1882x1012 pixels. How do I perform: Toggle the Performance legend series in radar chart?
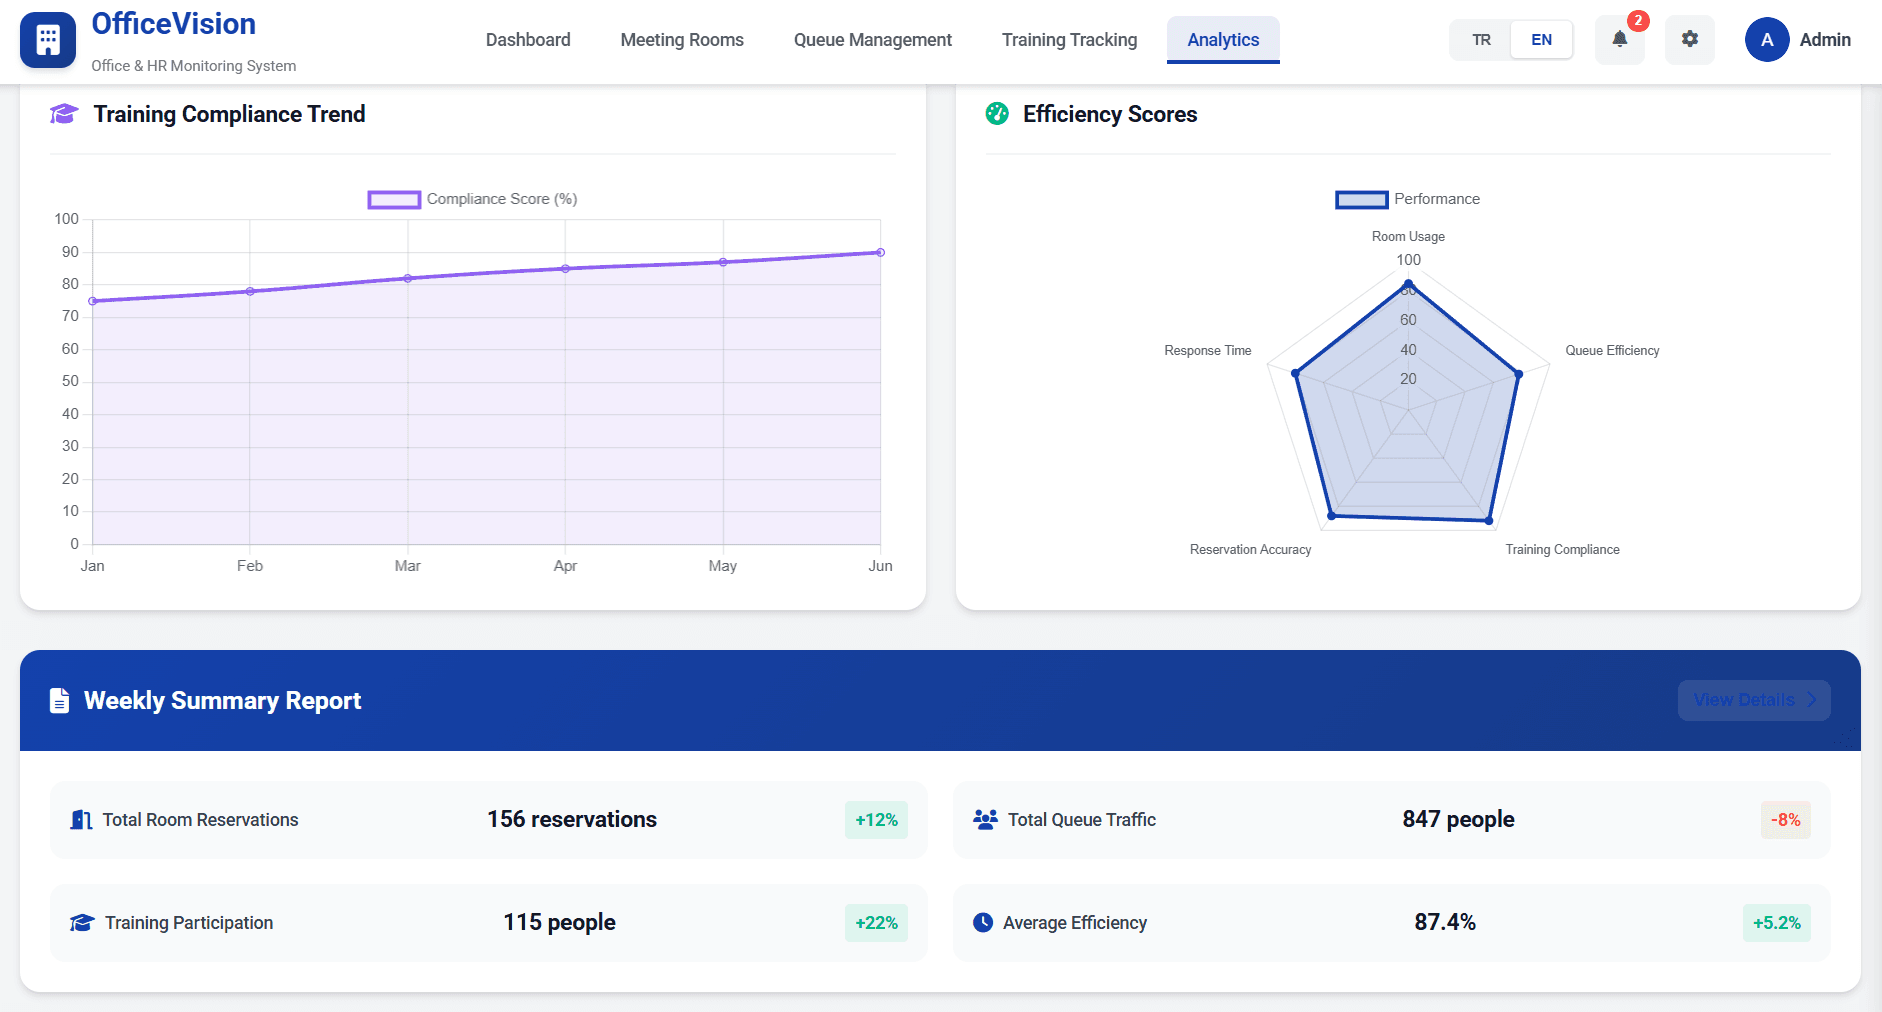1407,199
